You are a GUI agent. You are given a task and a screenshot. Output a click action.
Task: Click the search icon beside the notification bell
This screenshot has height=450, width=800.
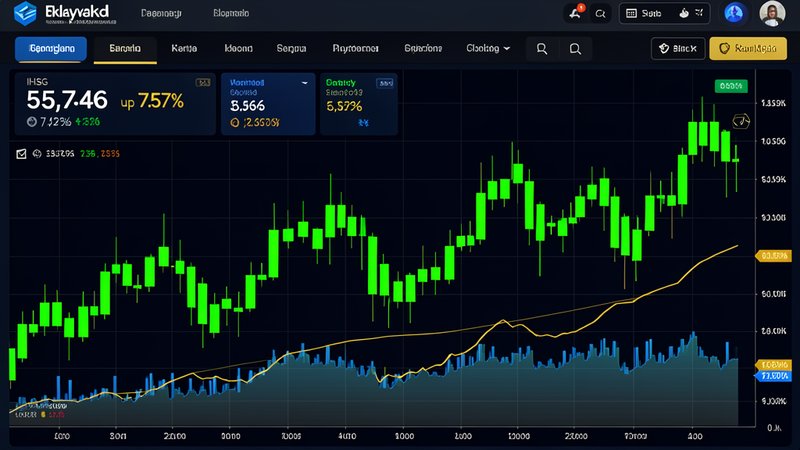click(x=601, y=14)
